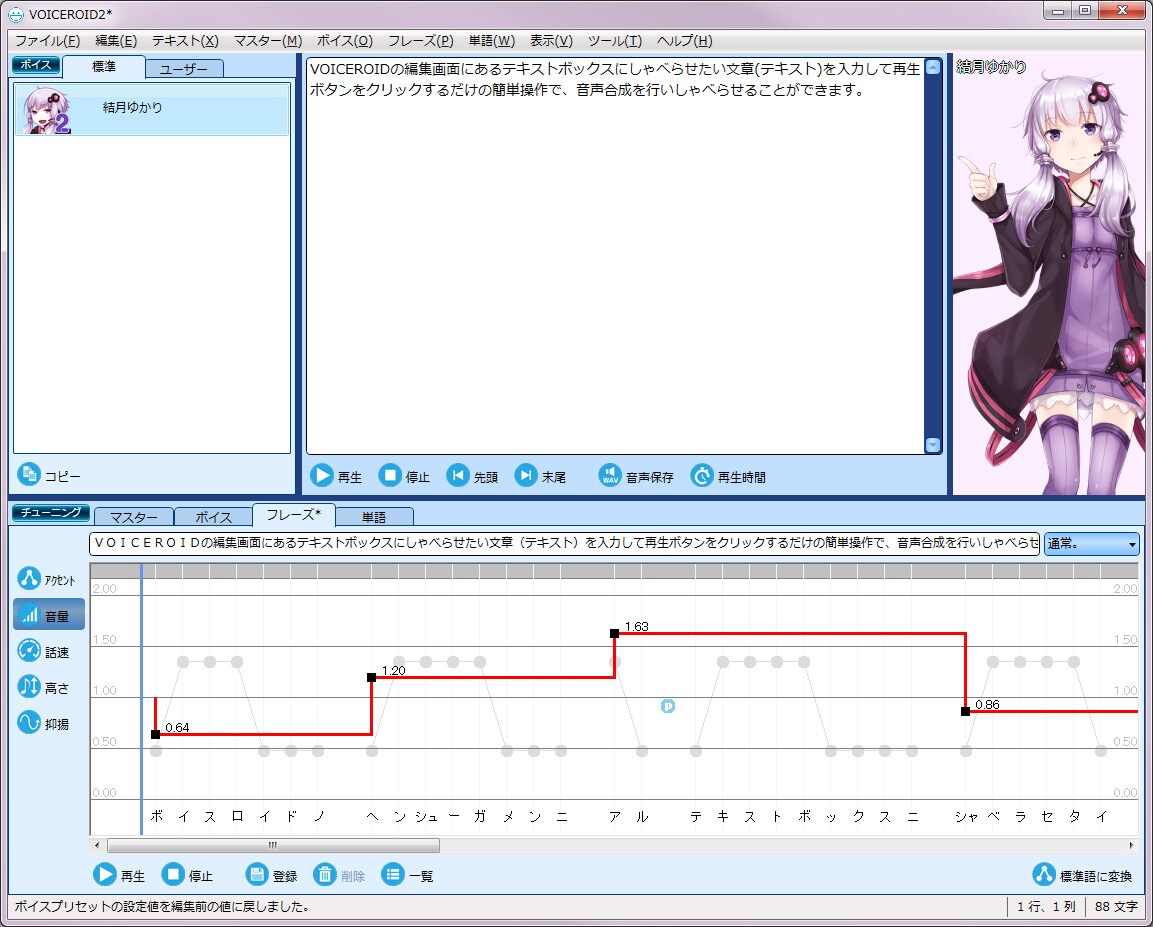Screen dimensions: 1153x927
Task: Click the '88 文字' character count
Action: click(x=1115, y=906)
